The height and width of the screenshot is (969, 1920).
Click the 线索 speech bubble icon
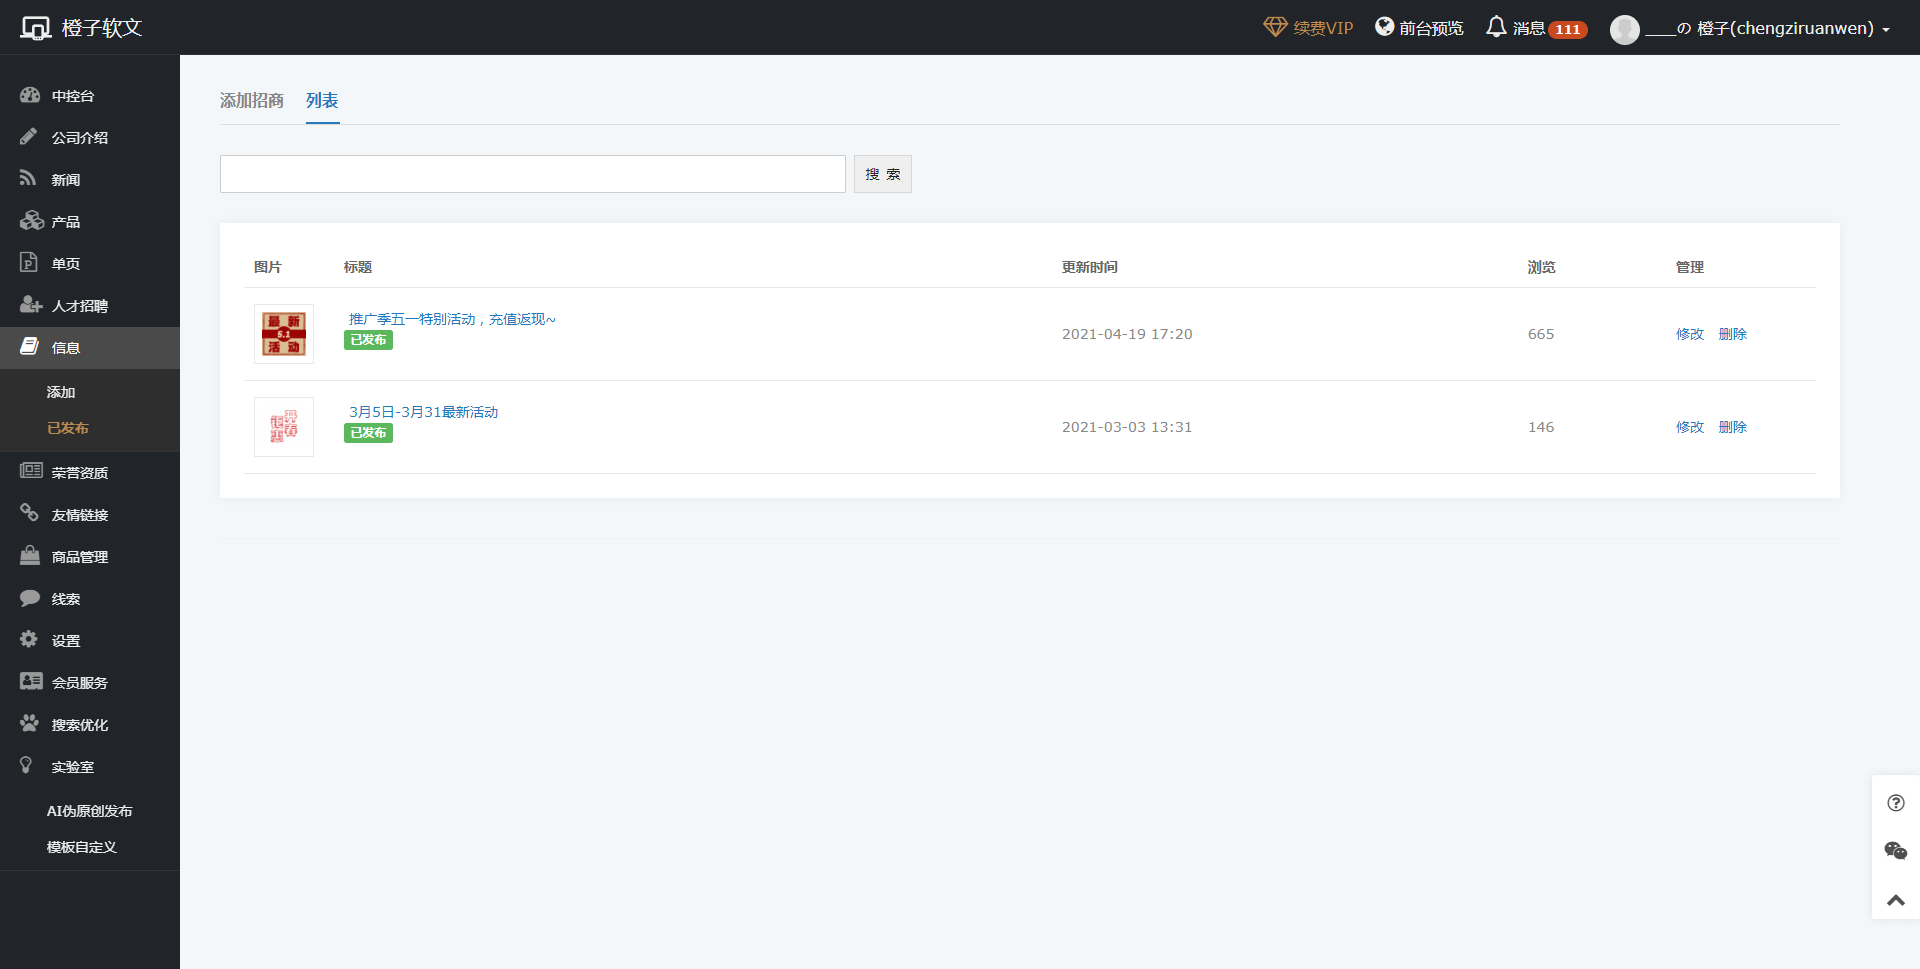coord(30,597)
